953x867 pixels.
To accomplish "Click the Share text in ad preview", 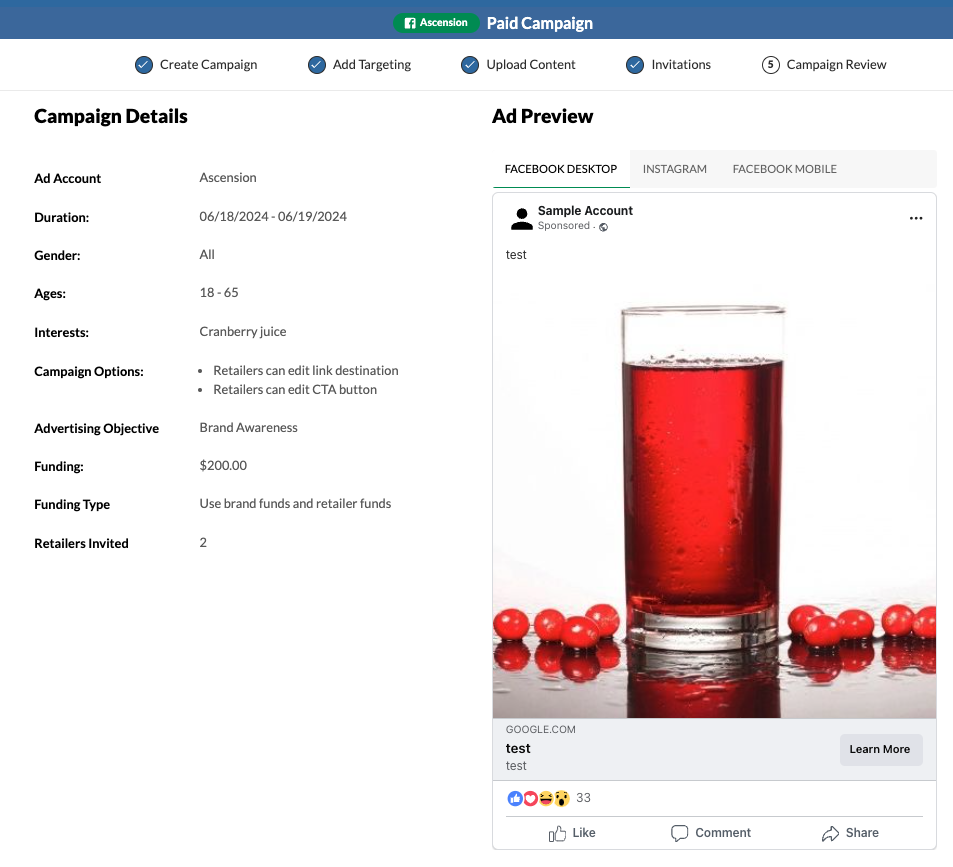I will tap(862, 833).
